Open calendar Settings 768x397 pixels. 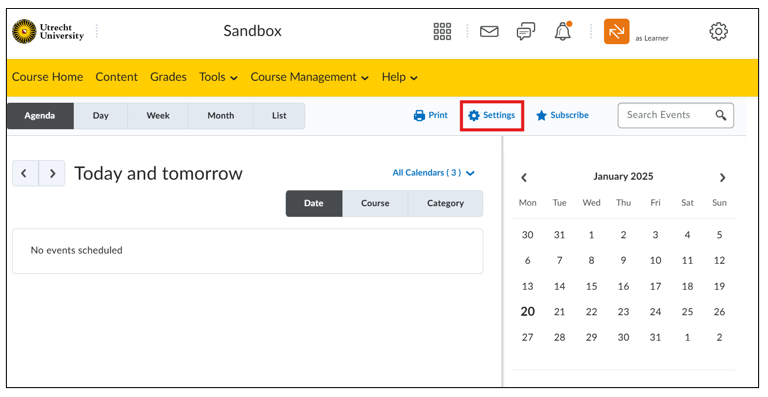(x=492, y=115)
